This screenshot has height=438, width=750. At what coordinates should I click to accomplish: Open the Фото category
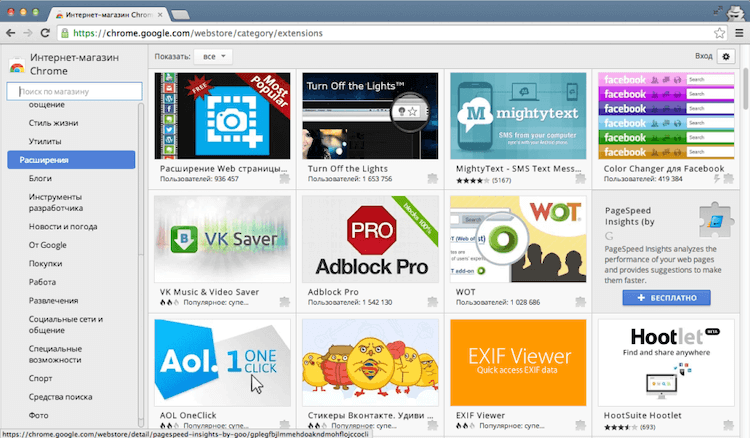38,416
